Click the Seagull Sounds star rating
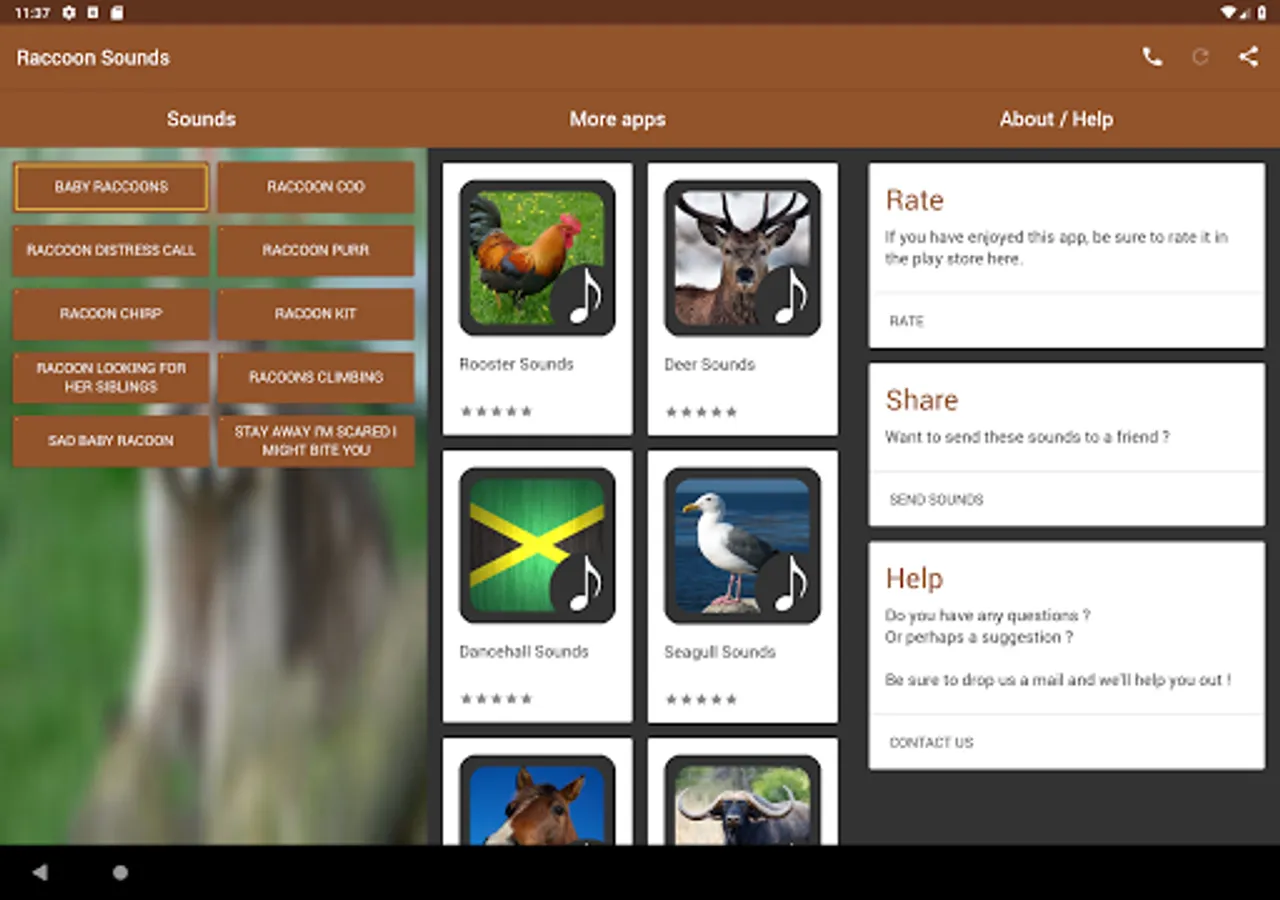Screen dimensions: 1280x900 coord(701,698)
